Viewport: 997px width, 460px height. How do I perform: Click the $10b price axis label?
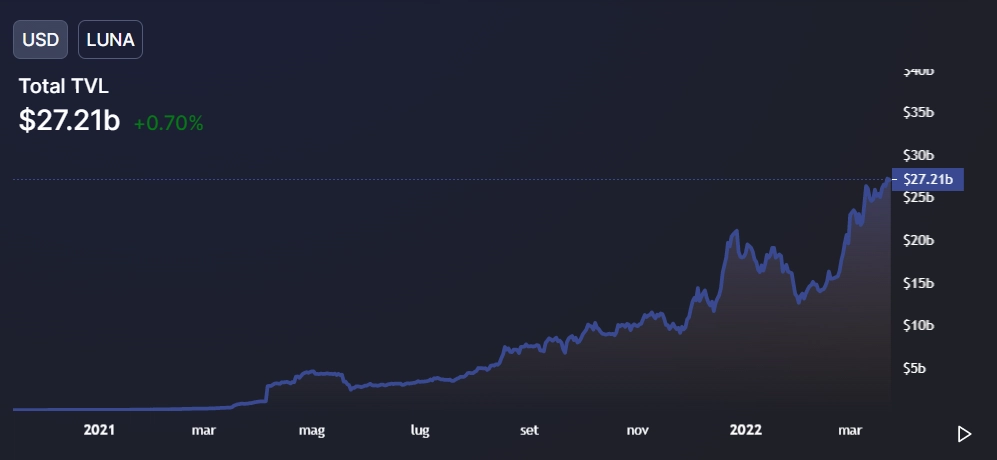click(917, 325)
